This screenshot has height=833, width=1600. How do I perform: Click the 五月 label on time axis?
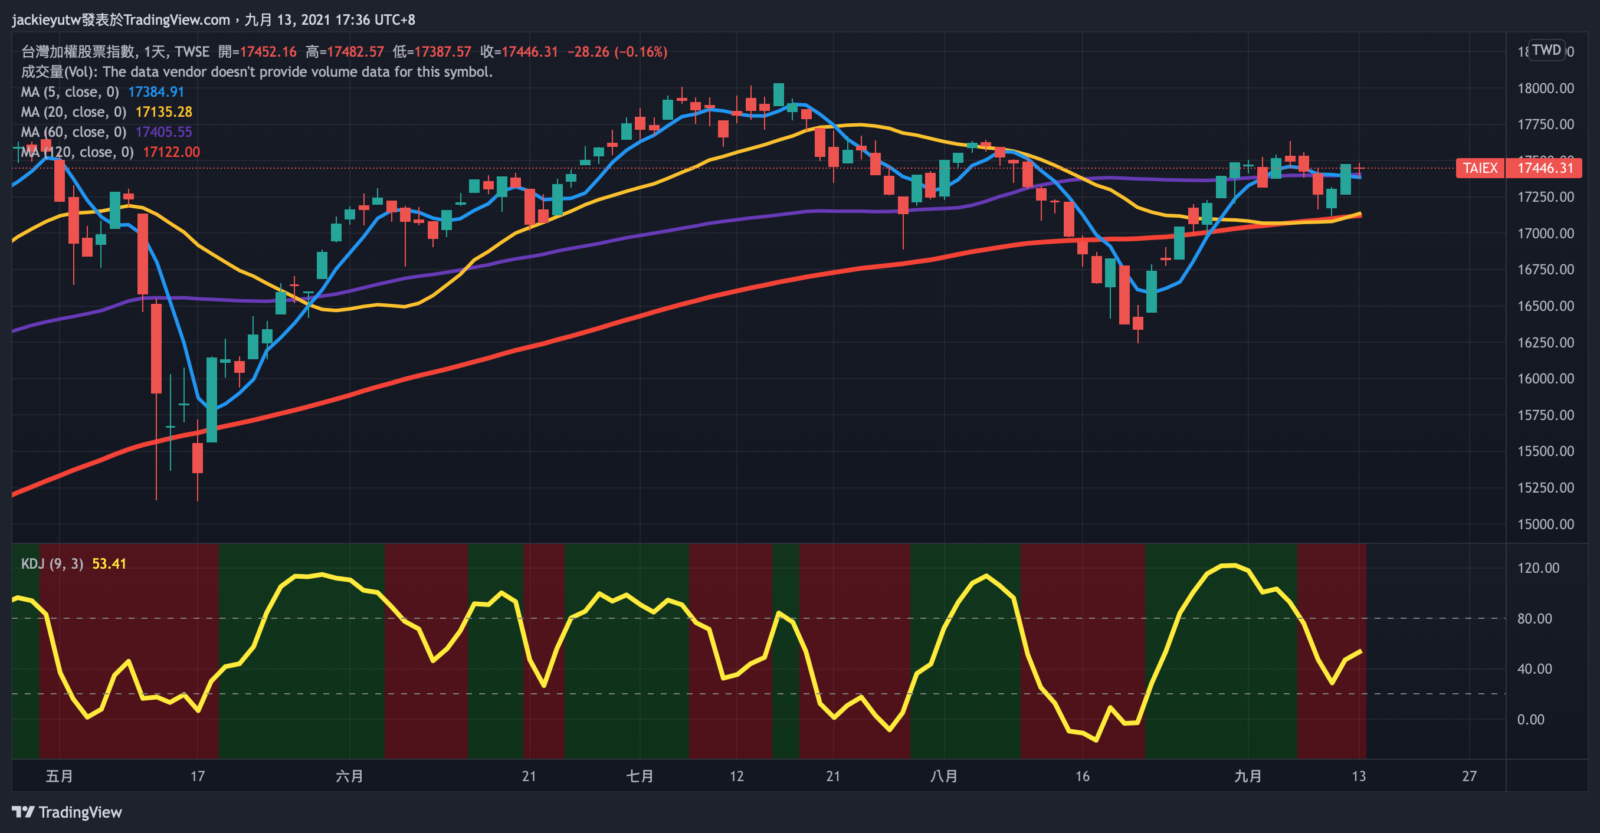coord(59,776)
